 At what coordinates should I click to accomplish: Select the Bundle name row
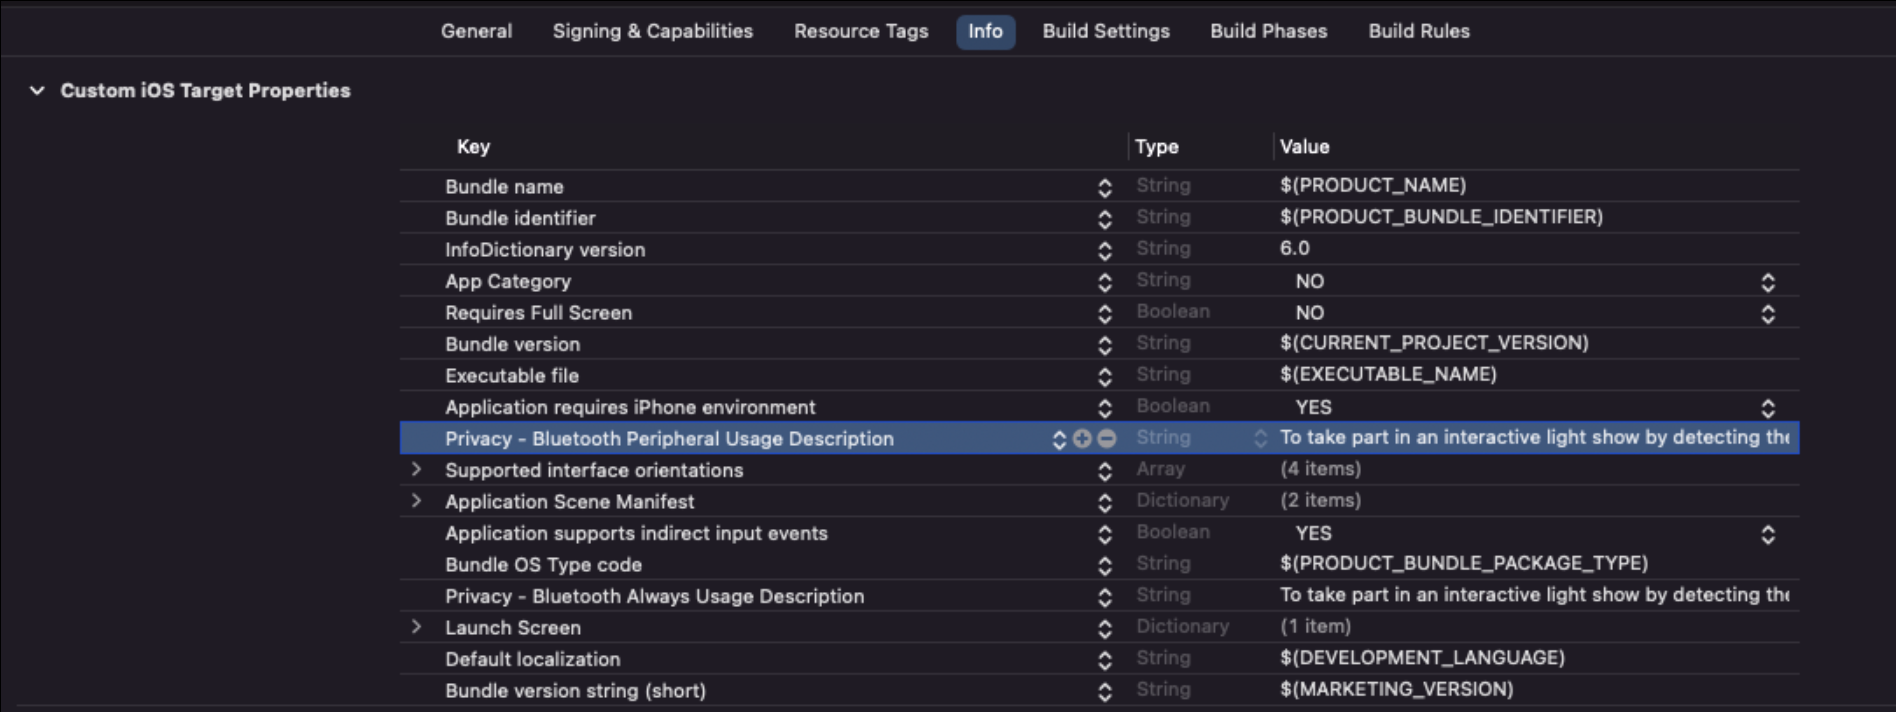pos(1099,186)
